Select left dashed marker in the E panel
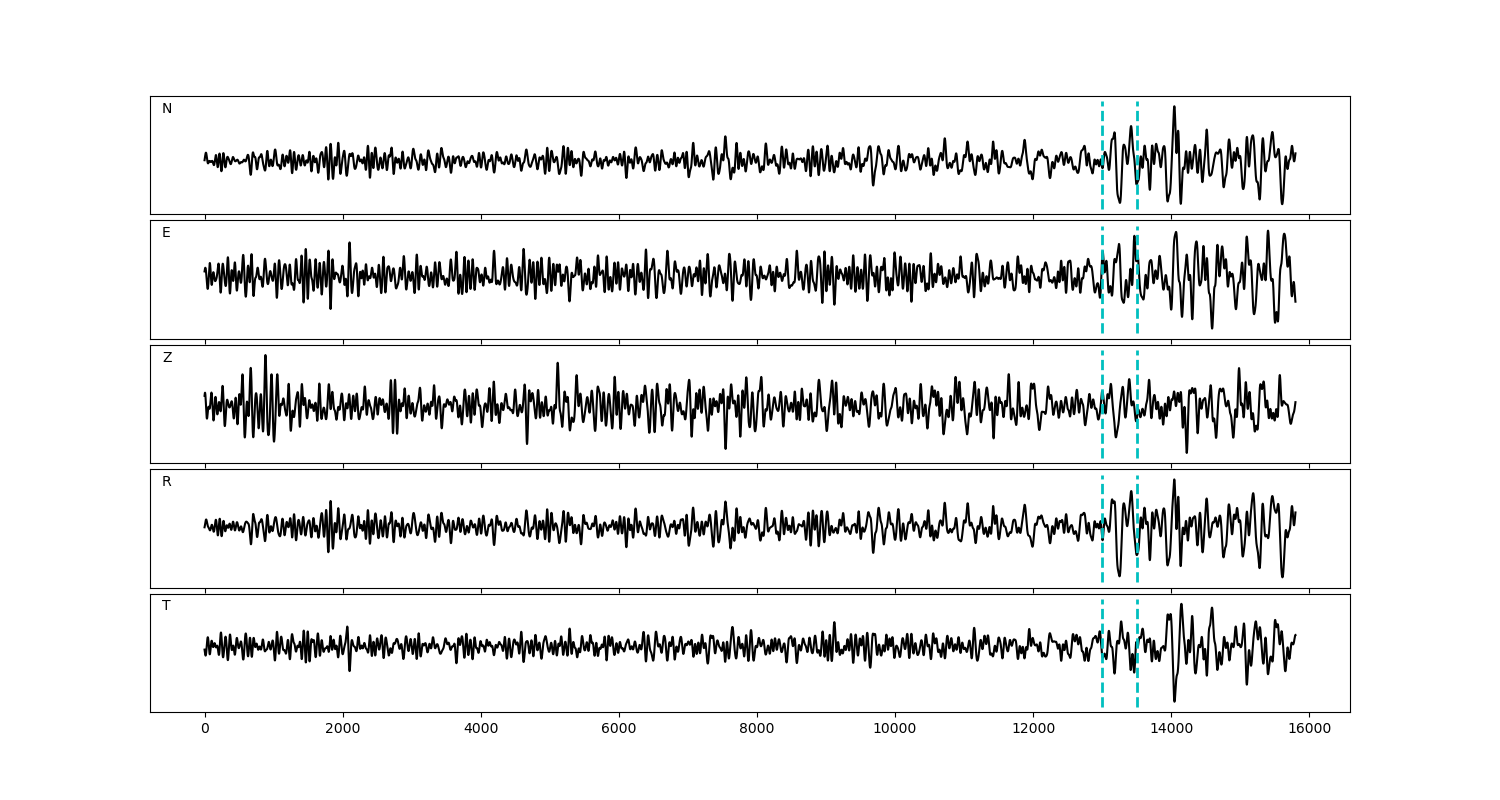Screen dimensions: 1500x800 [1102, 310]
